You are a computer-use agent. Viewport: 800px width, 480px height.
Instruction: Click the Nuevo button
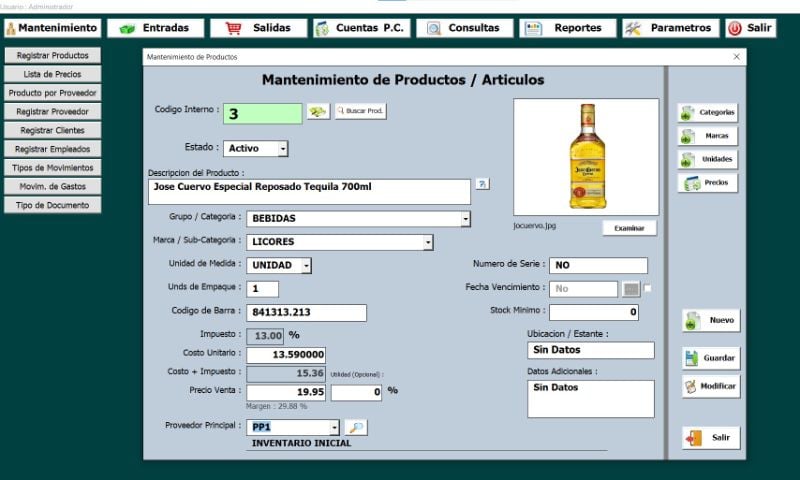point(711,320)
